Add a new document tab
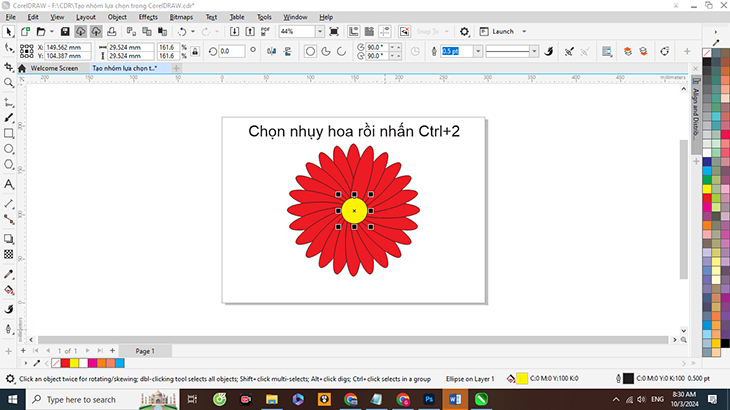This screenshot has height=410, width=730. point(176,68)
